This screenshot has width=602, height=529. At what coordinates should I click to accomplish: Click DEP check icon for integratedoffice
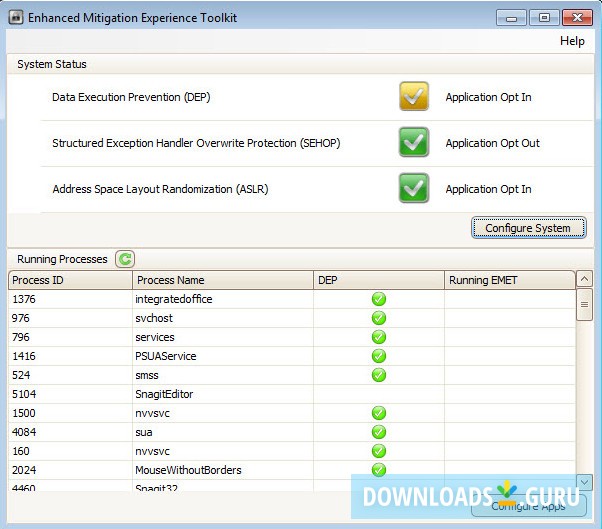pos(379,299)
